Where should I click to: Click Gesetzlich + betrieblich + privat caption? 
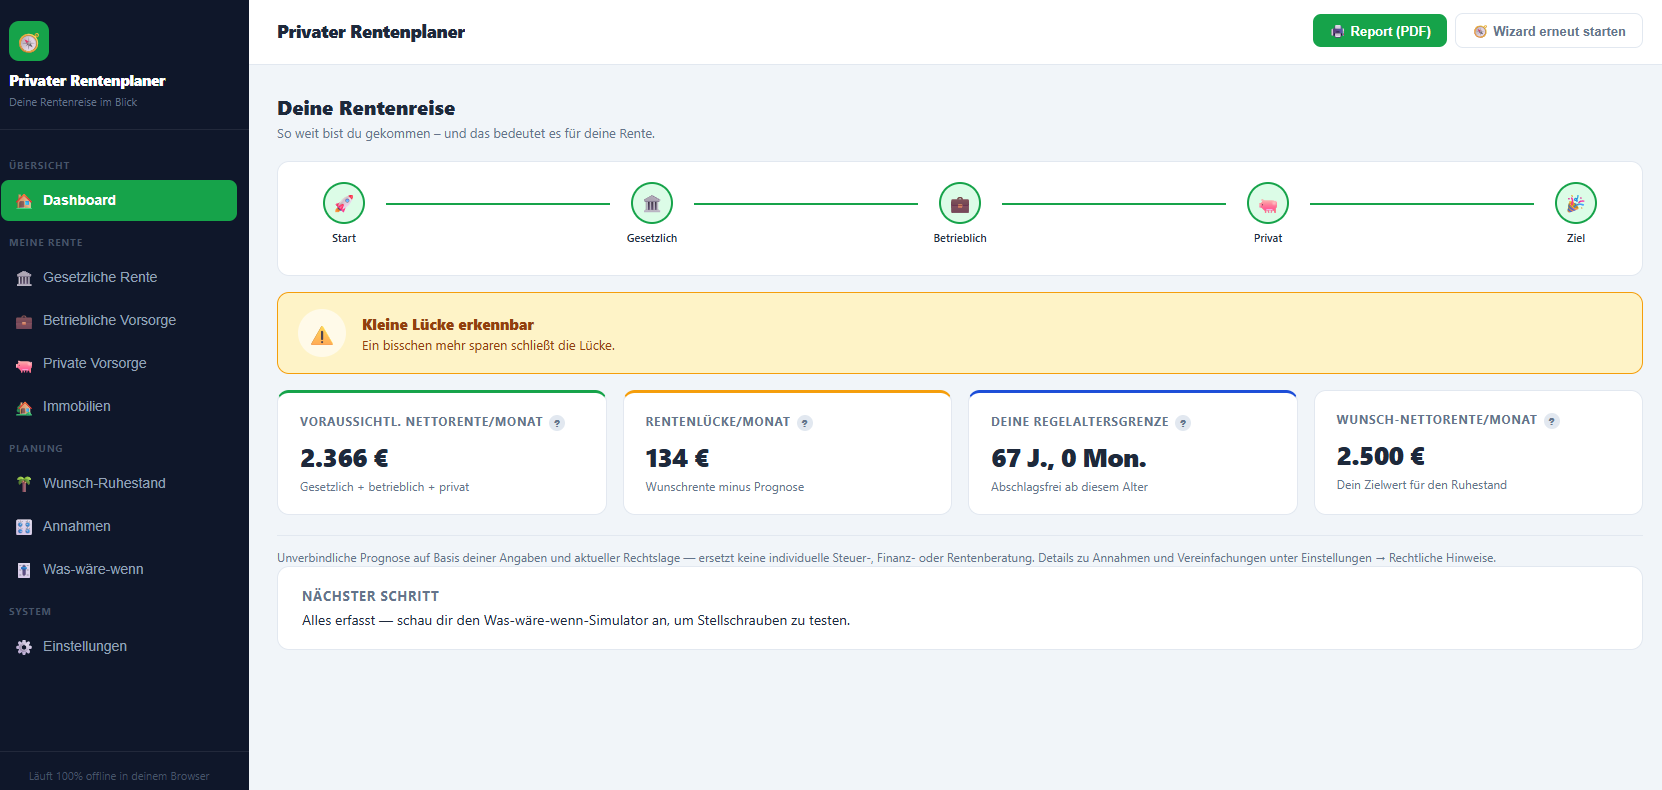[x=384, y=487]
